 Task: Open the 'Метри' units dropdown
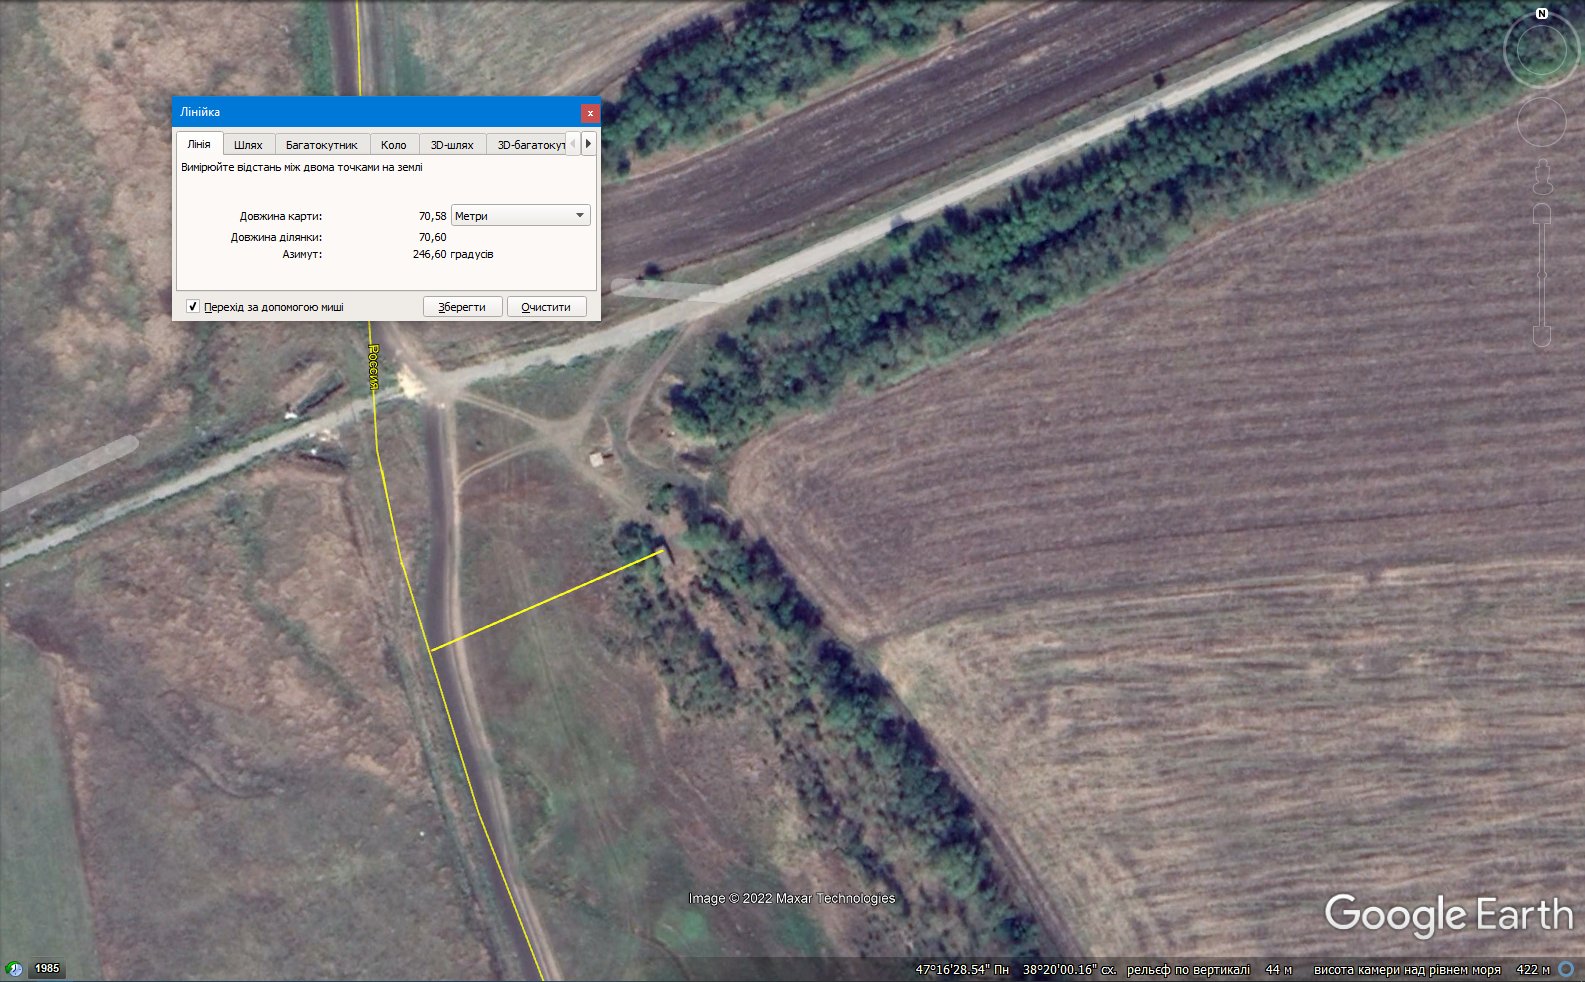click(x=520, y=216)
